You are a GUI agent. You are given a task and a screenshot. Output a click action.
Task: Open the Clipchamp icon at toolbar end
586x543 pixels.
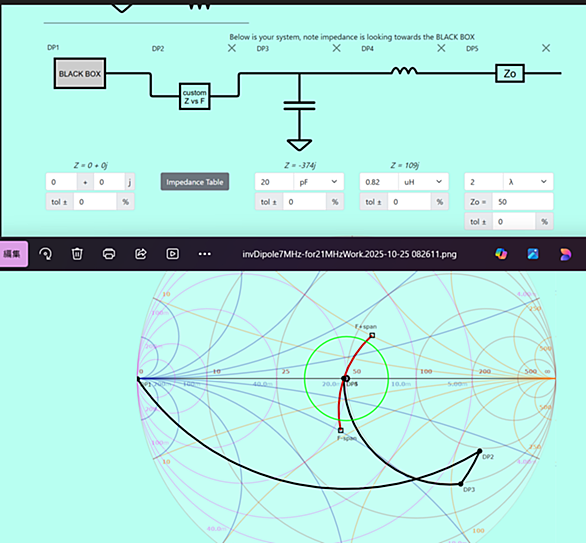coord(565,254)
